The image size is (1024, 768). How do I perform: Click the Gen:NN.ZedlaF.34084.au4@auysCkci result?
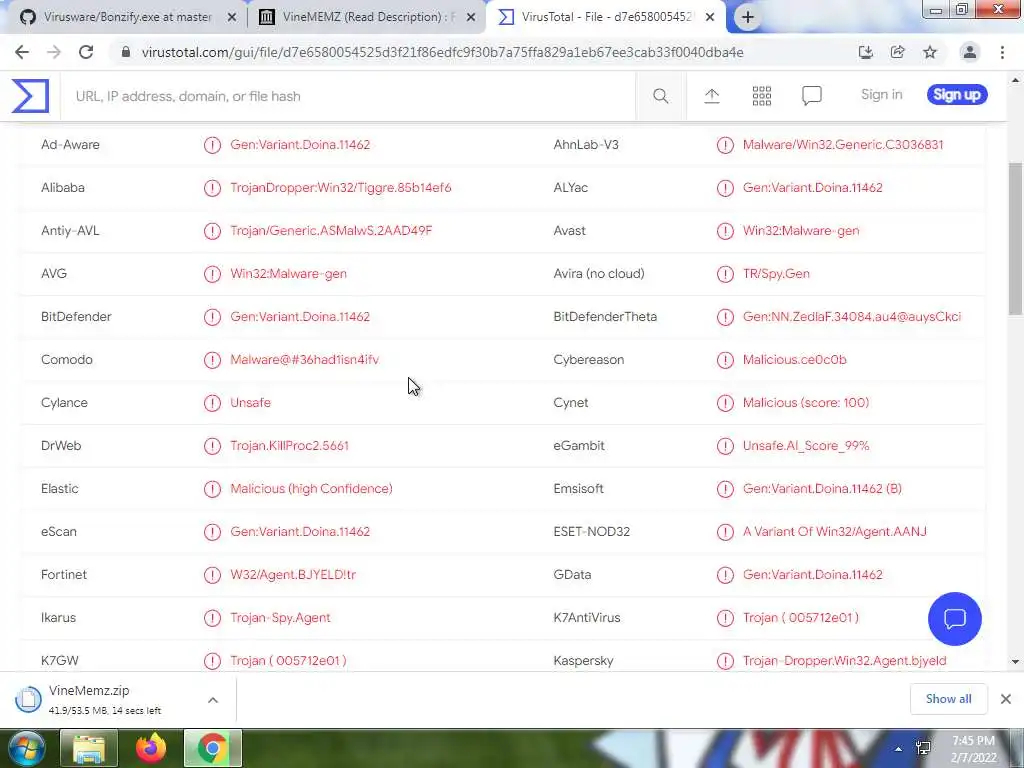click(852, 317)
